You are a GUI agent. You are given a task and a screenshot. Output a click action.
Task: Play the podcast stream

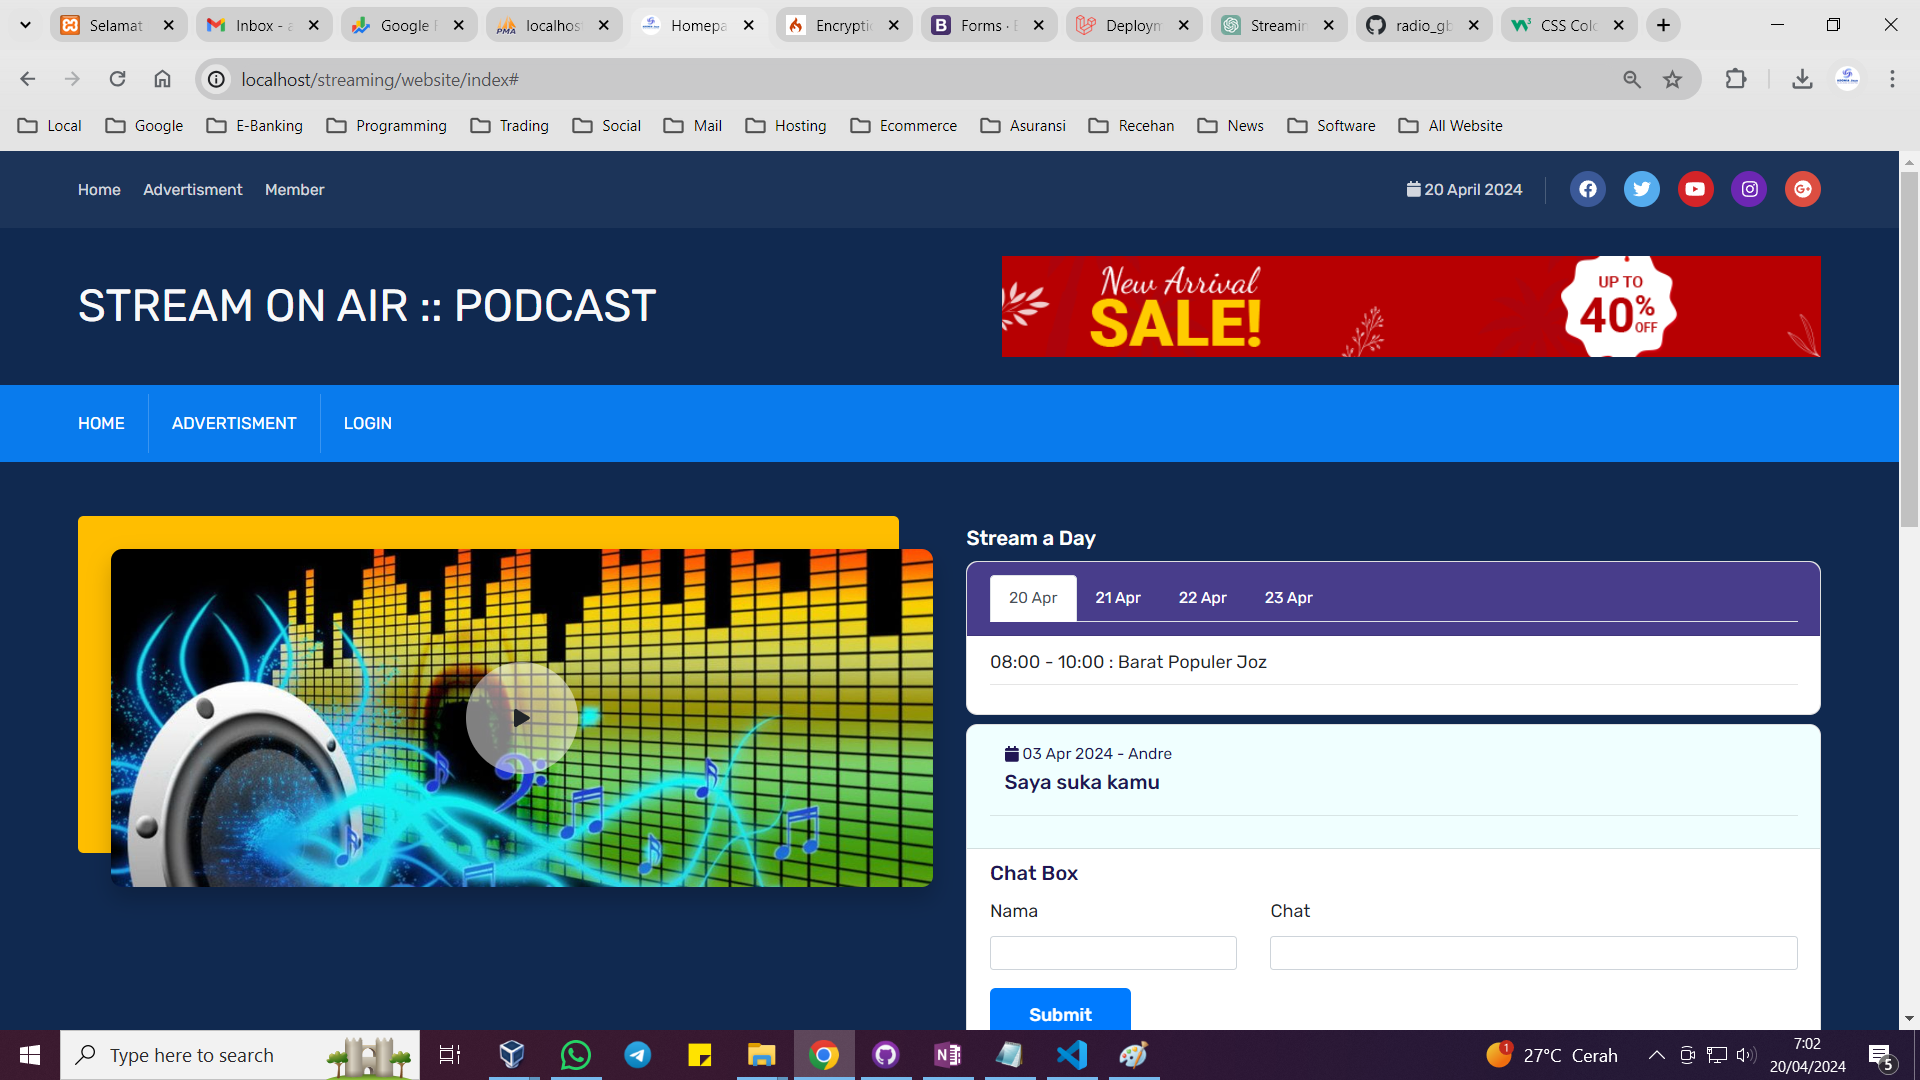521,717
